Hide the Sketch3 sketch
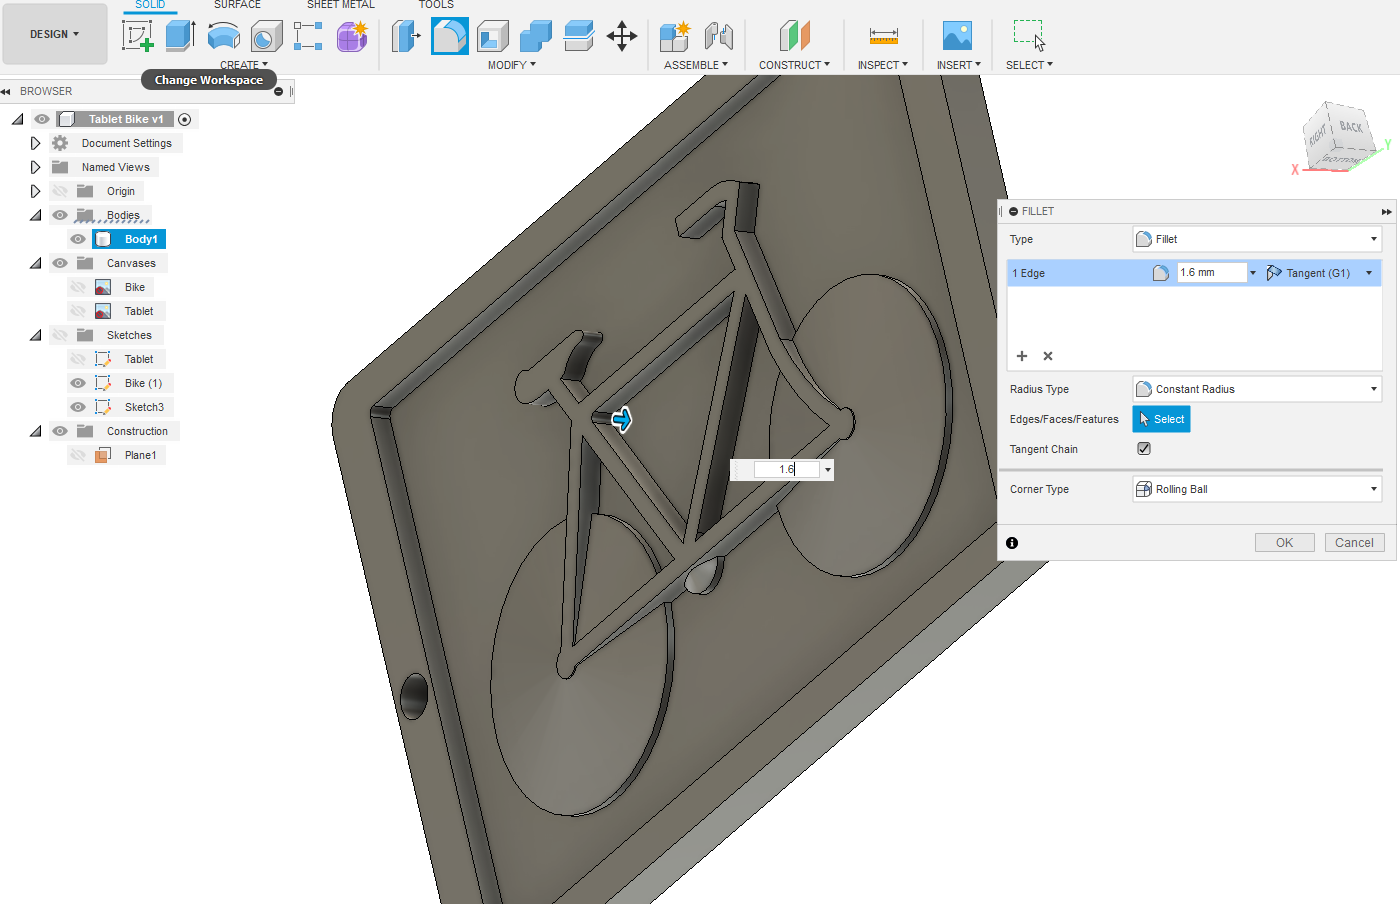Screen dimensions: 1400x904 pos(78,407)
